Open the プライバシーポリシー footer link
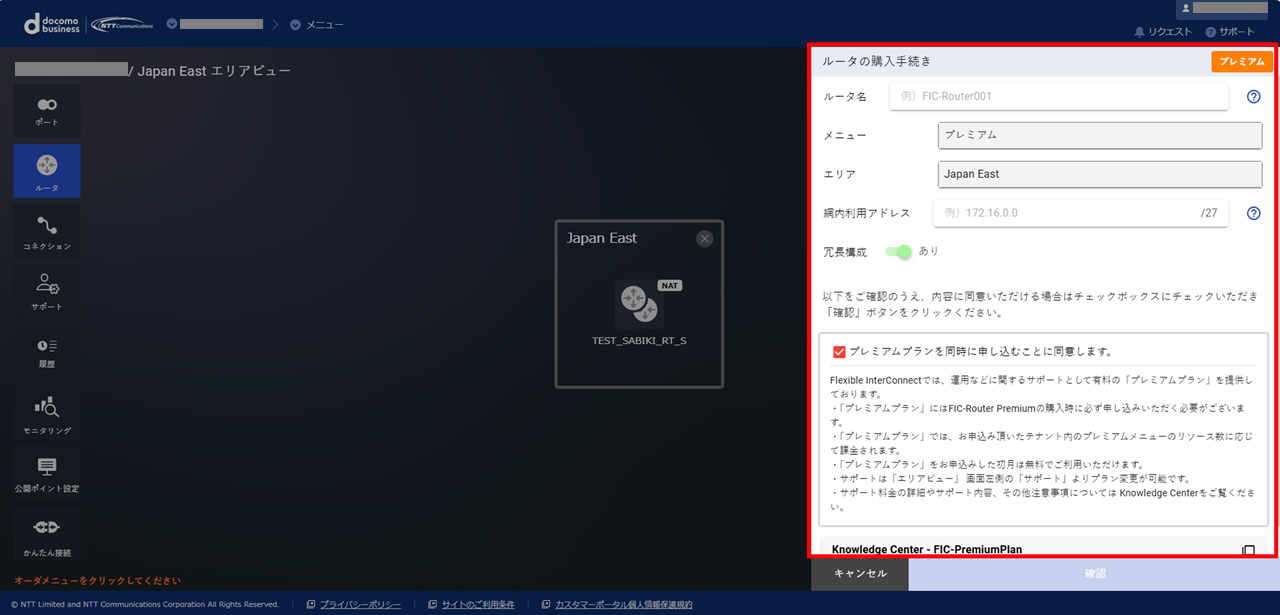 click(x=360, y=605)
